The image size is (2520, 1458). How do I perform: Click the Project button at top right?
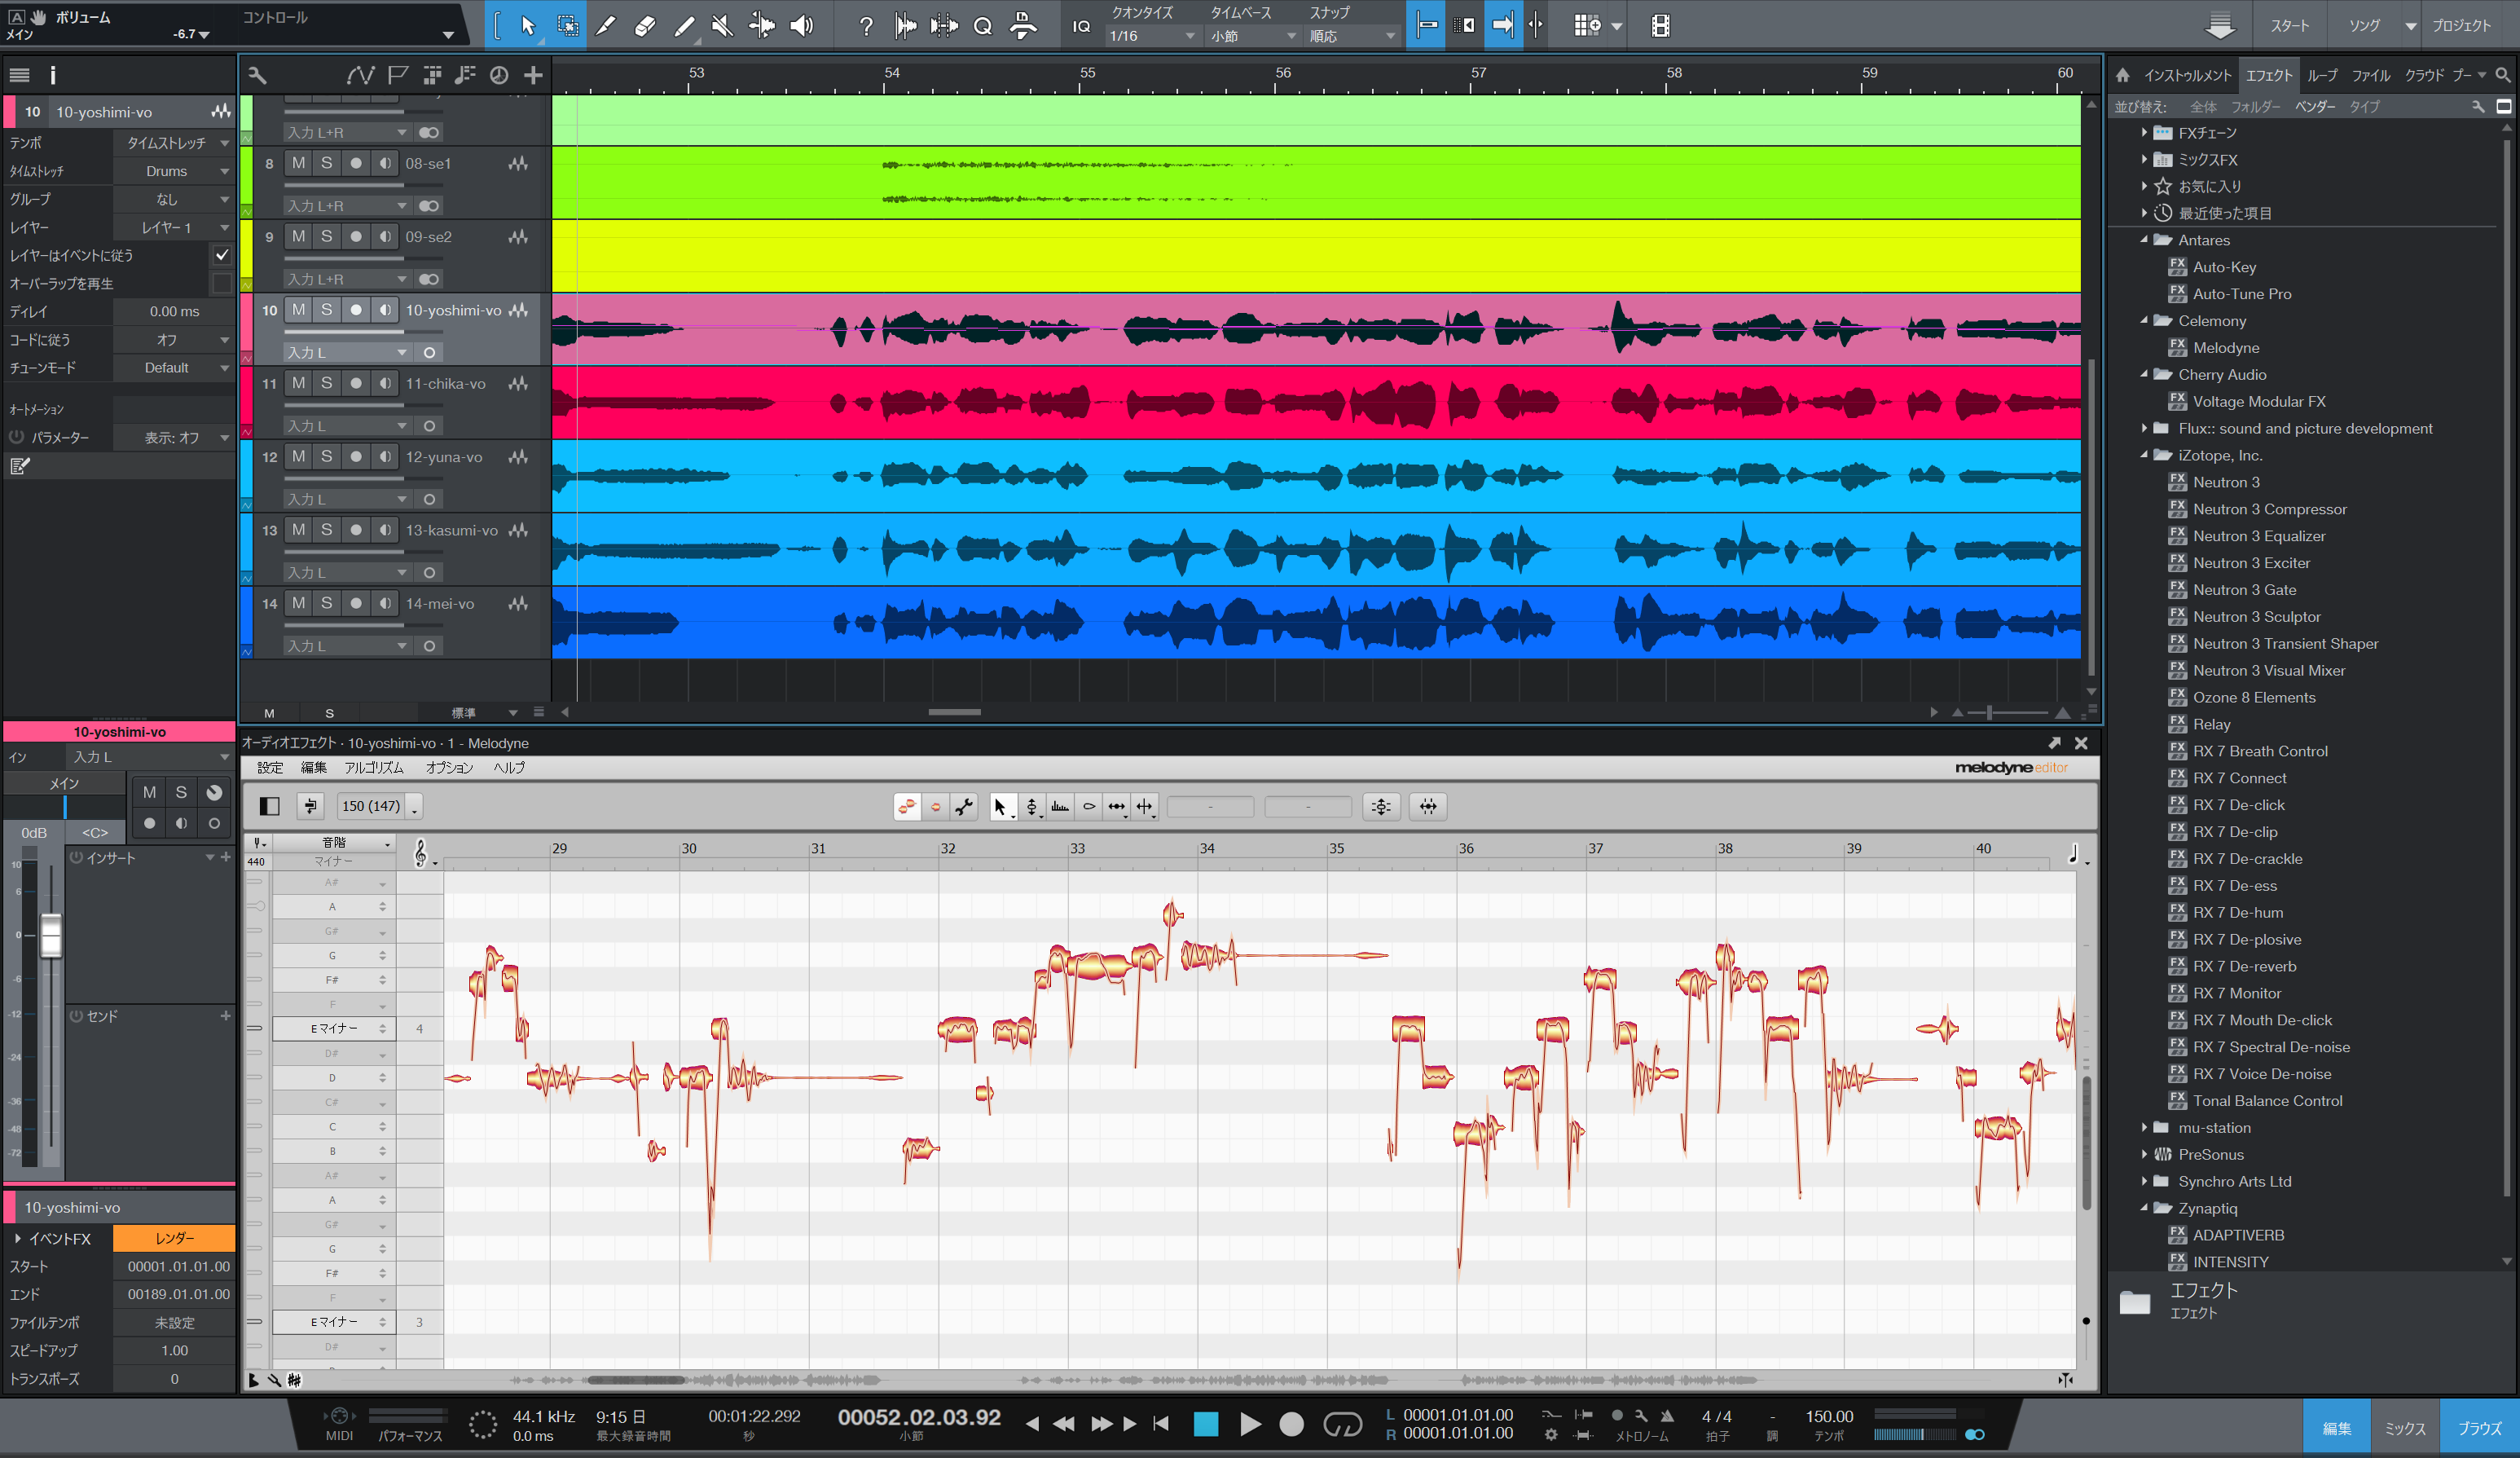(2461, 26)
